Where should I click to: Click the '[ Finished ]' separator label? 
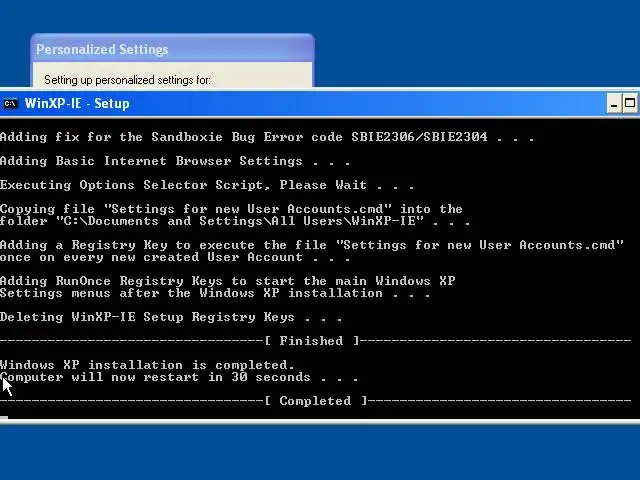312,341
